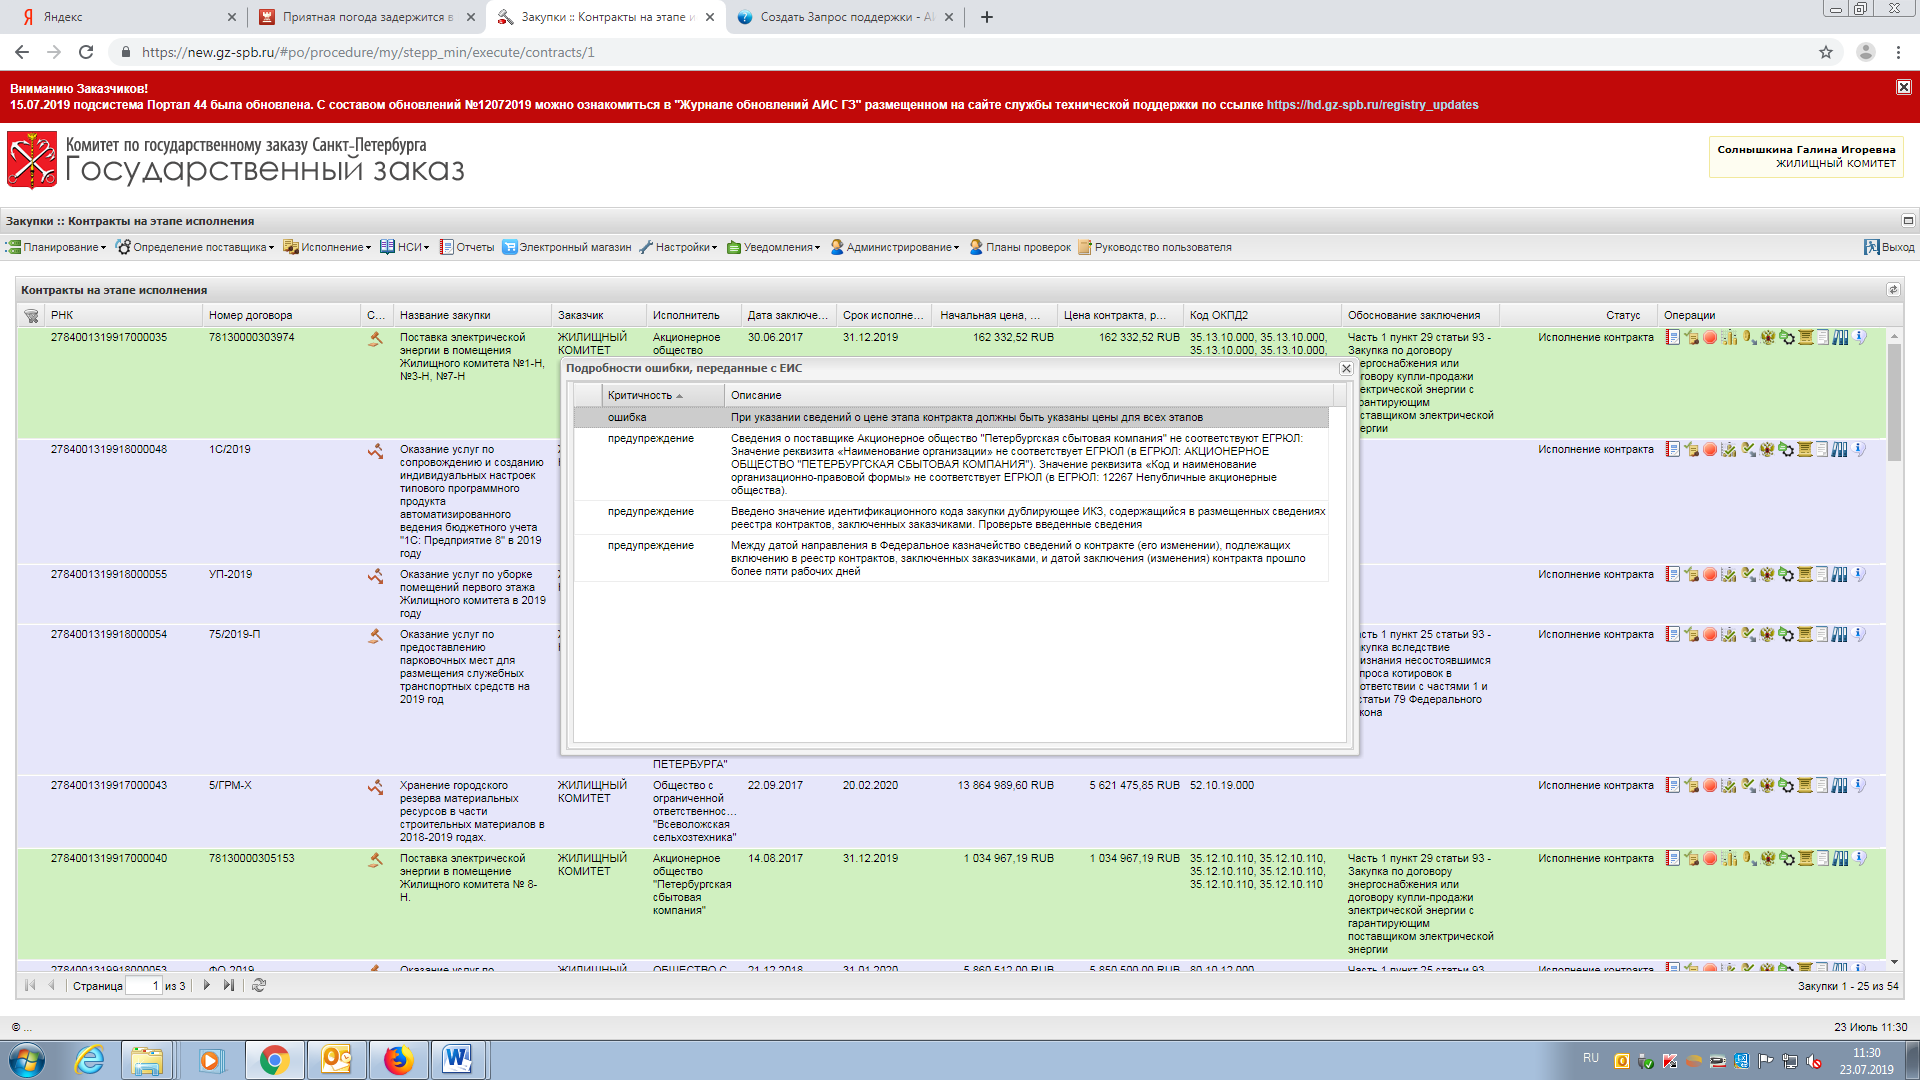1920x1080 pixels.
Task: Click the golden scroll icon in 5/ГРМ-Х row
Action: tap(1805, 786)
